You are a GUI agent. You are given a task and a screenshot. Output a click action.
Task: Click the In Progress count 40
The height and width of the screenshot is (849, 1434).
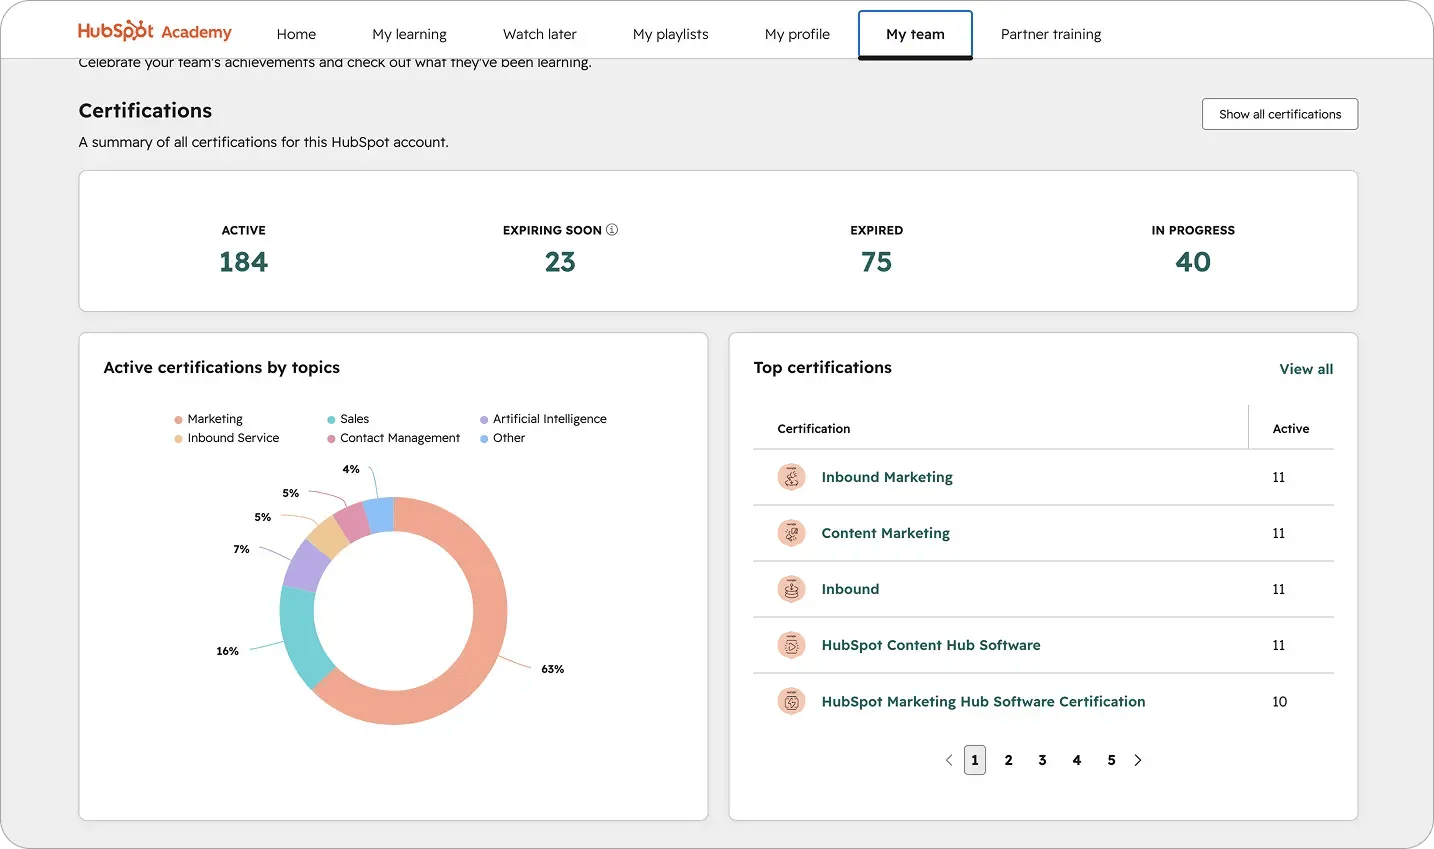1193,262
